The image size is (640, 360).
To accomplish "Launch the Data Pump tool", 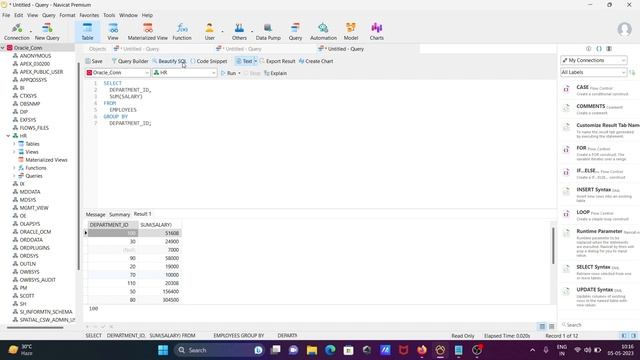I will [x=268, y=31].
